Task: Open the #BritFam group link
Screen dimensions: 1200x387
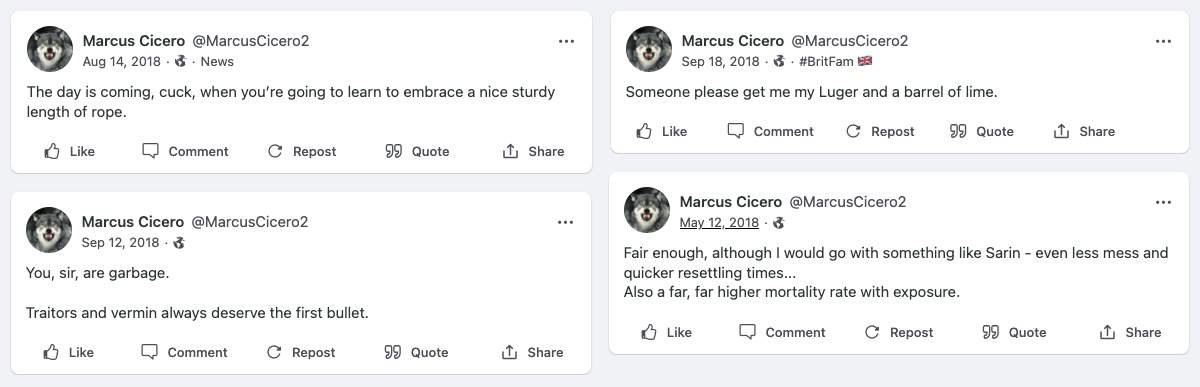Action: (x=837, y=61)
